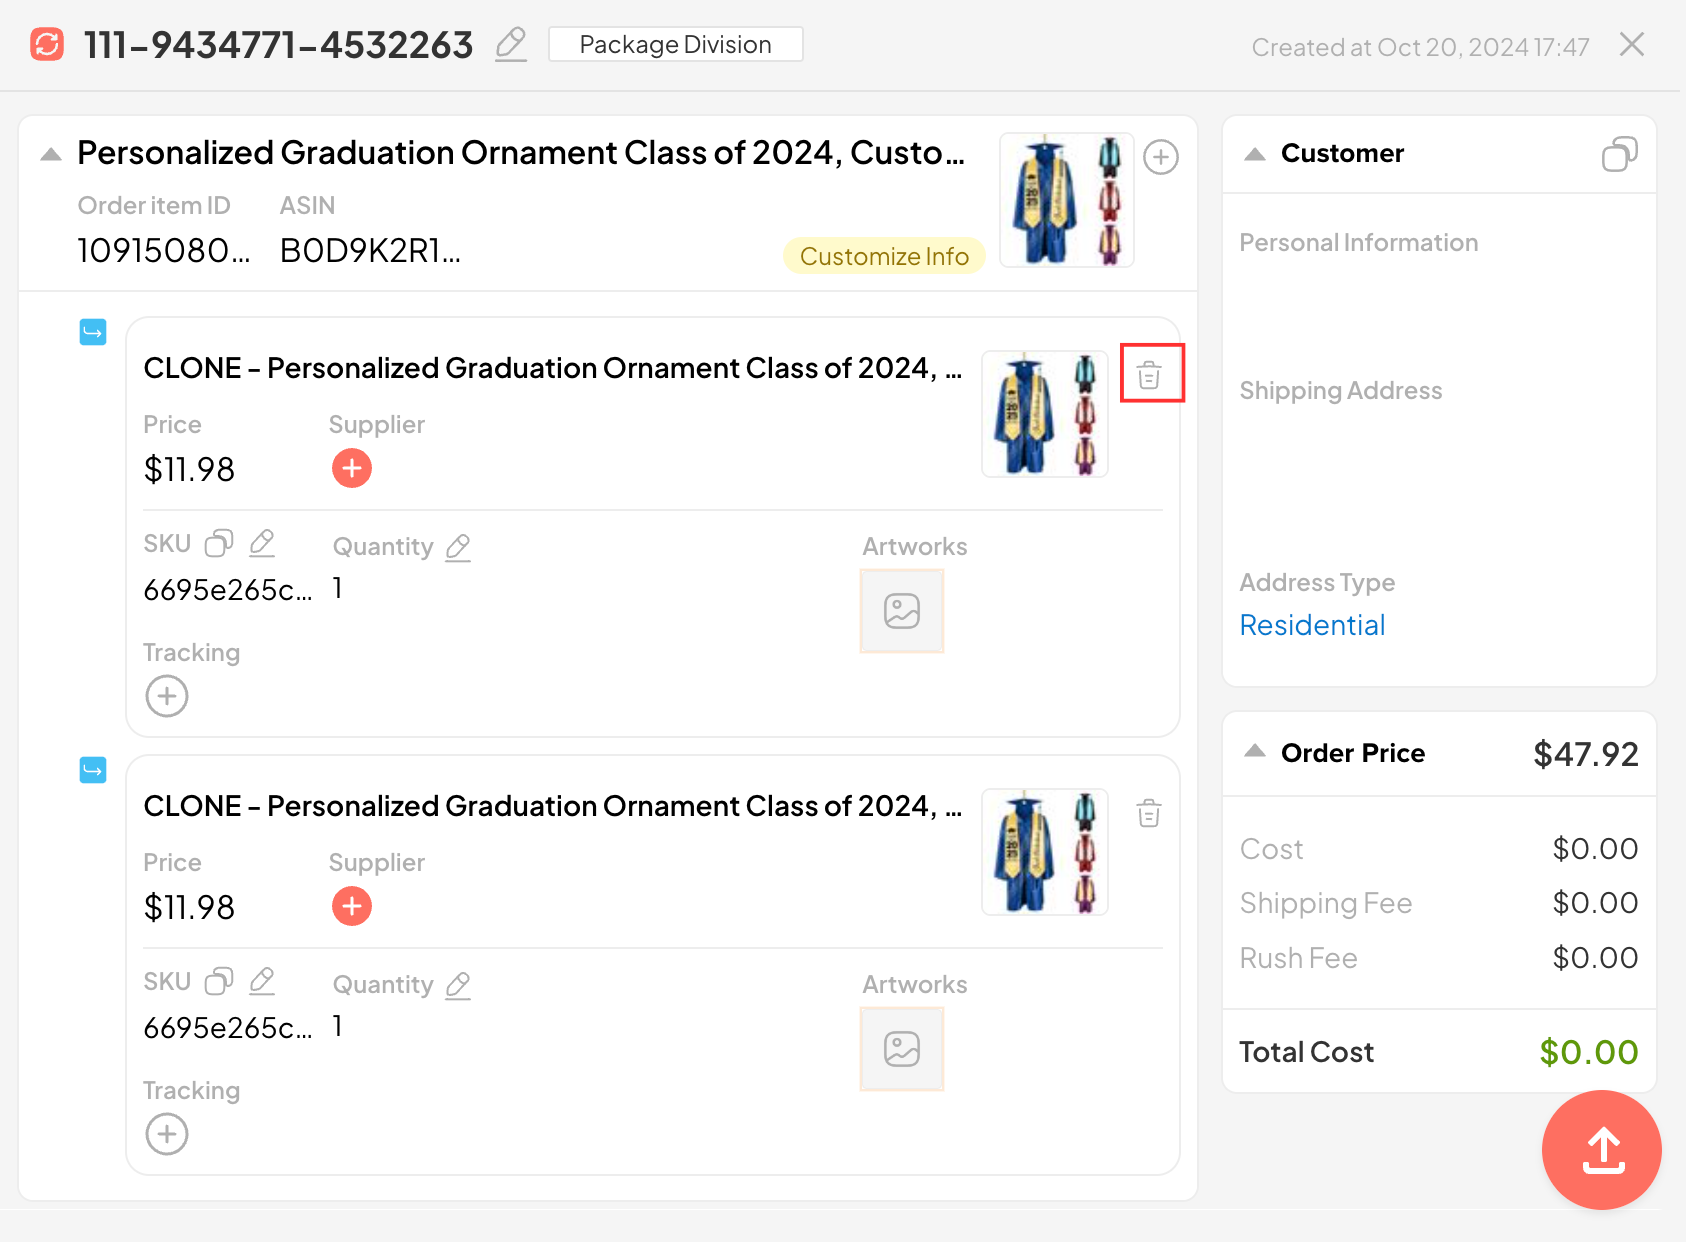Copy customer information using copy icon
This screenshot has width=1686, height=1242.
pos(1619,154)
